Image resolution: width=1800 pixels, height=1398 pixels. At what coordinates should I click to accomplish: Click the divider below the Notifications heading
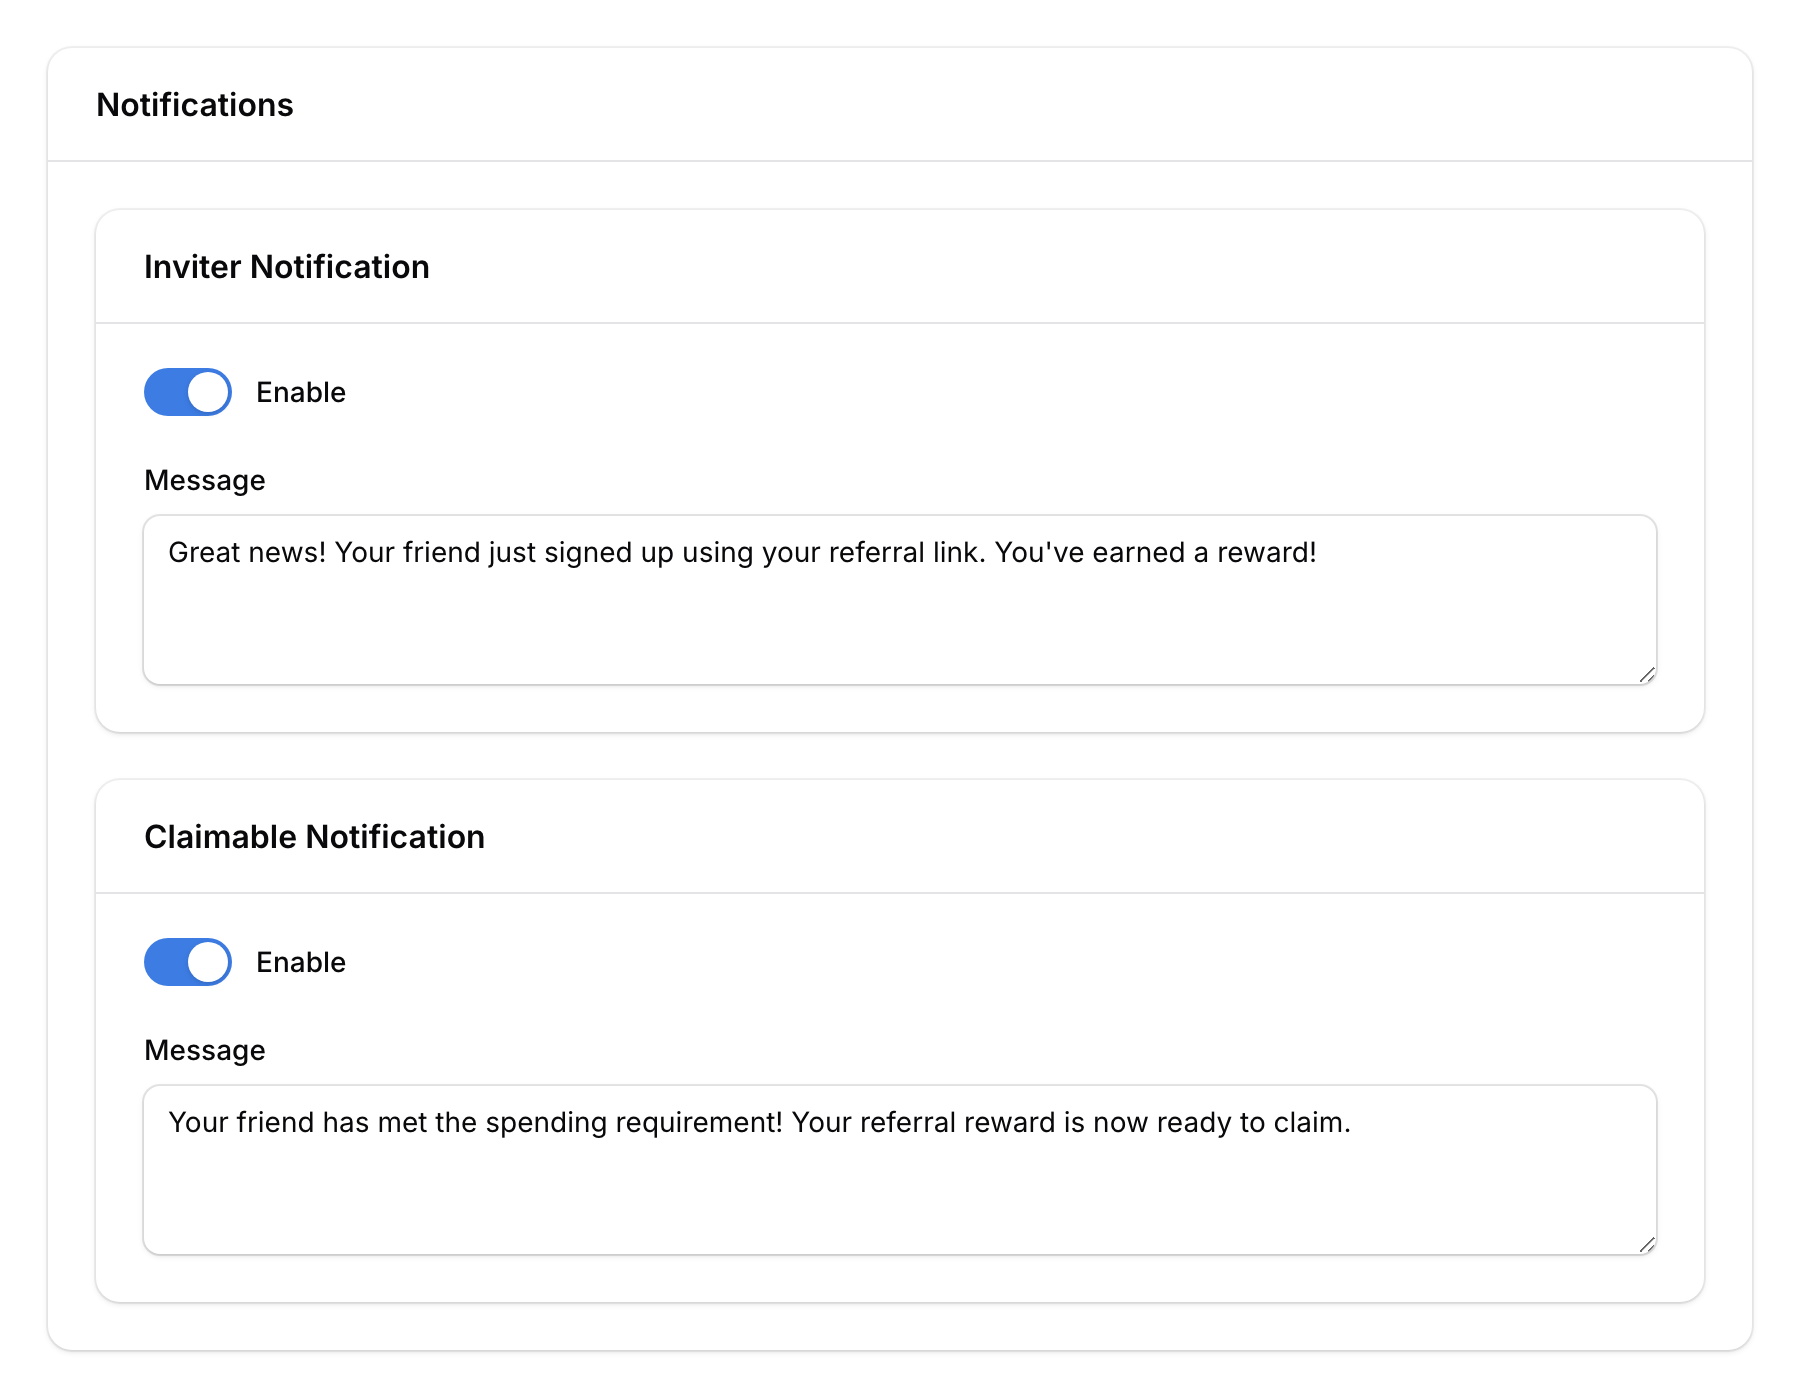[x=900, y=157]
